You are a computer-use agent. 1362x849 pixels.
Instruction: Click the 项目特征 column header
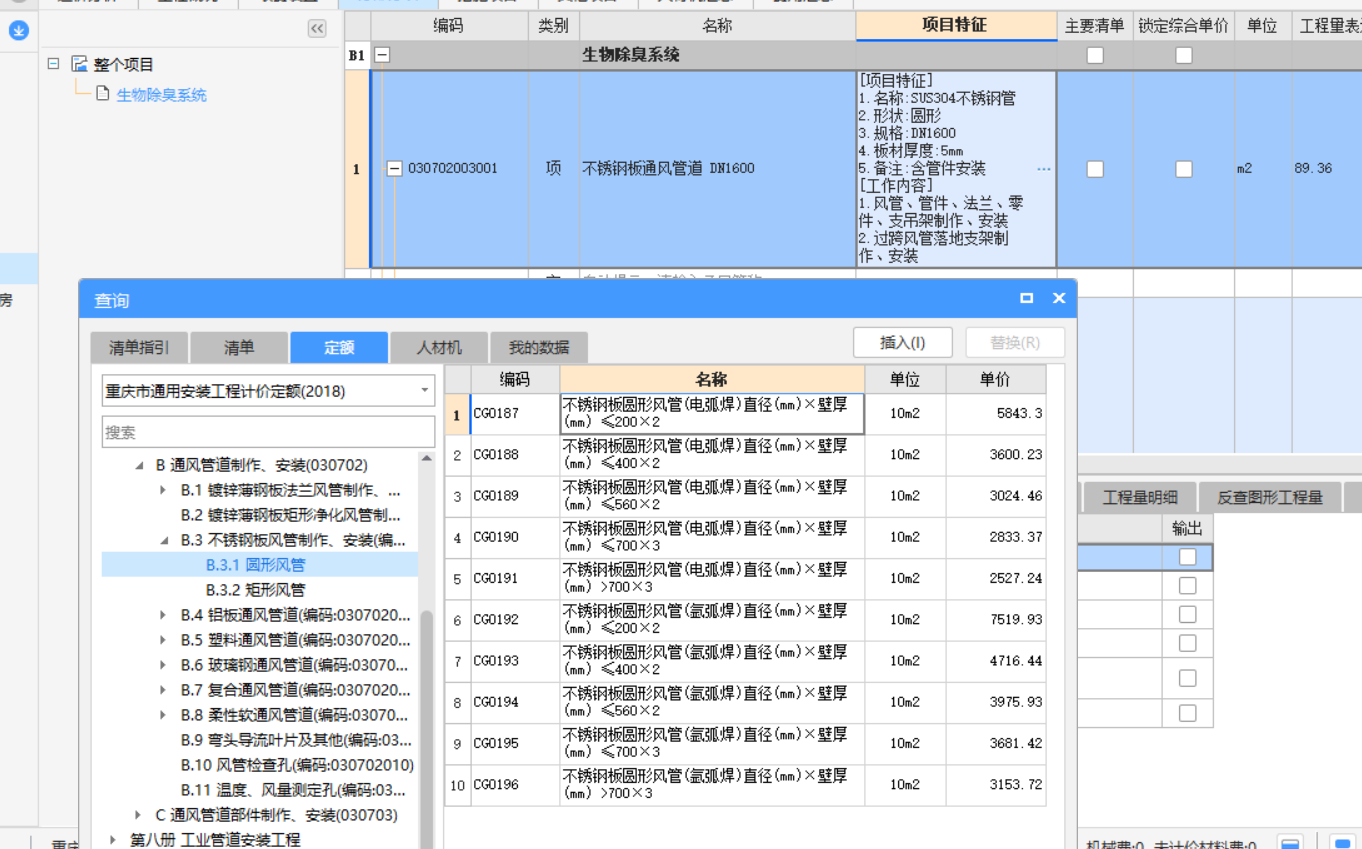point(956,25)
